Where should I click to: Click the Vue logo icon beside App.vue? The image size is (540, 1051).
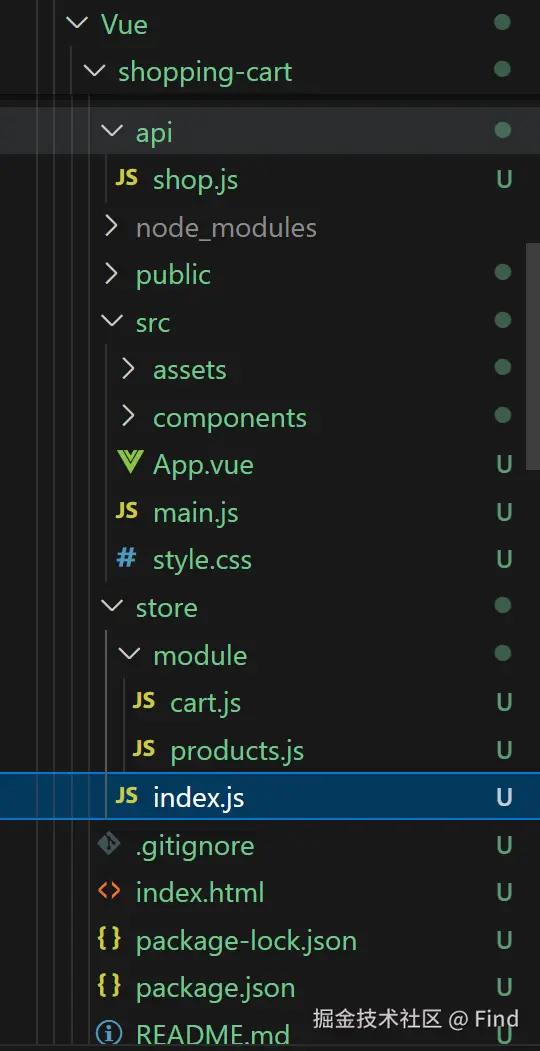[x=129, y=462]
